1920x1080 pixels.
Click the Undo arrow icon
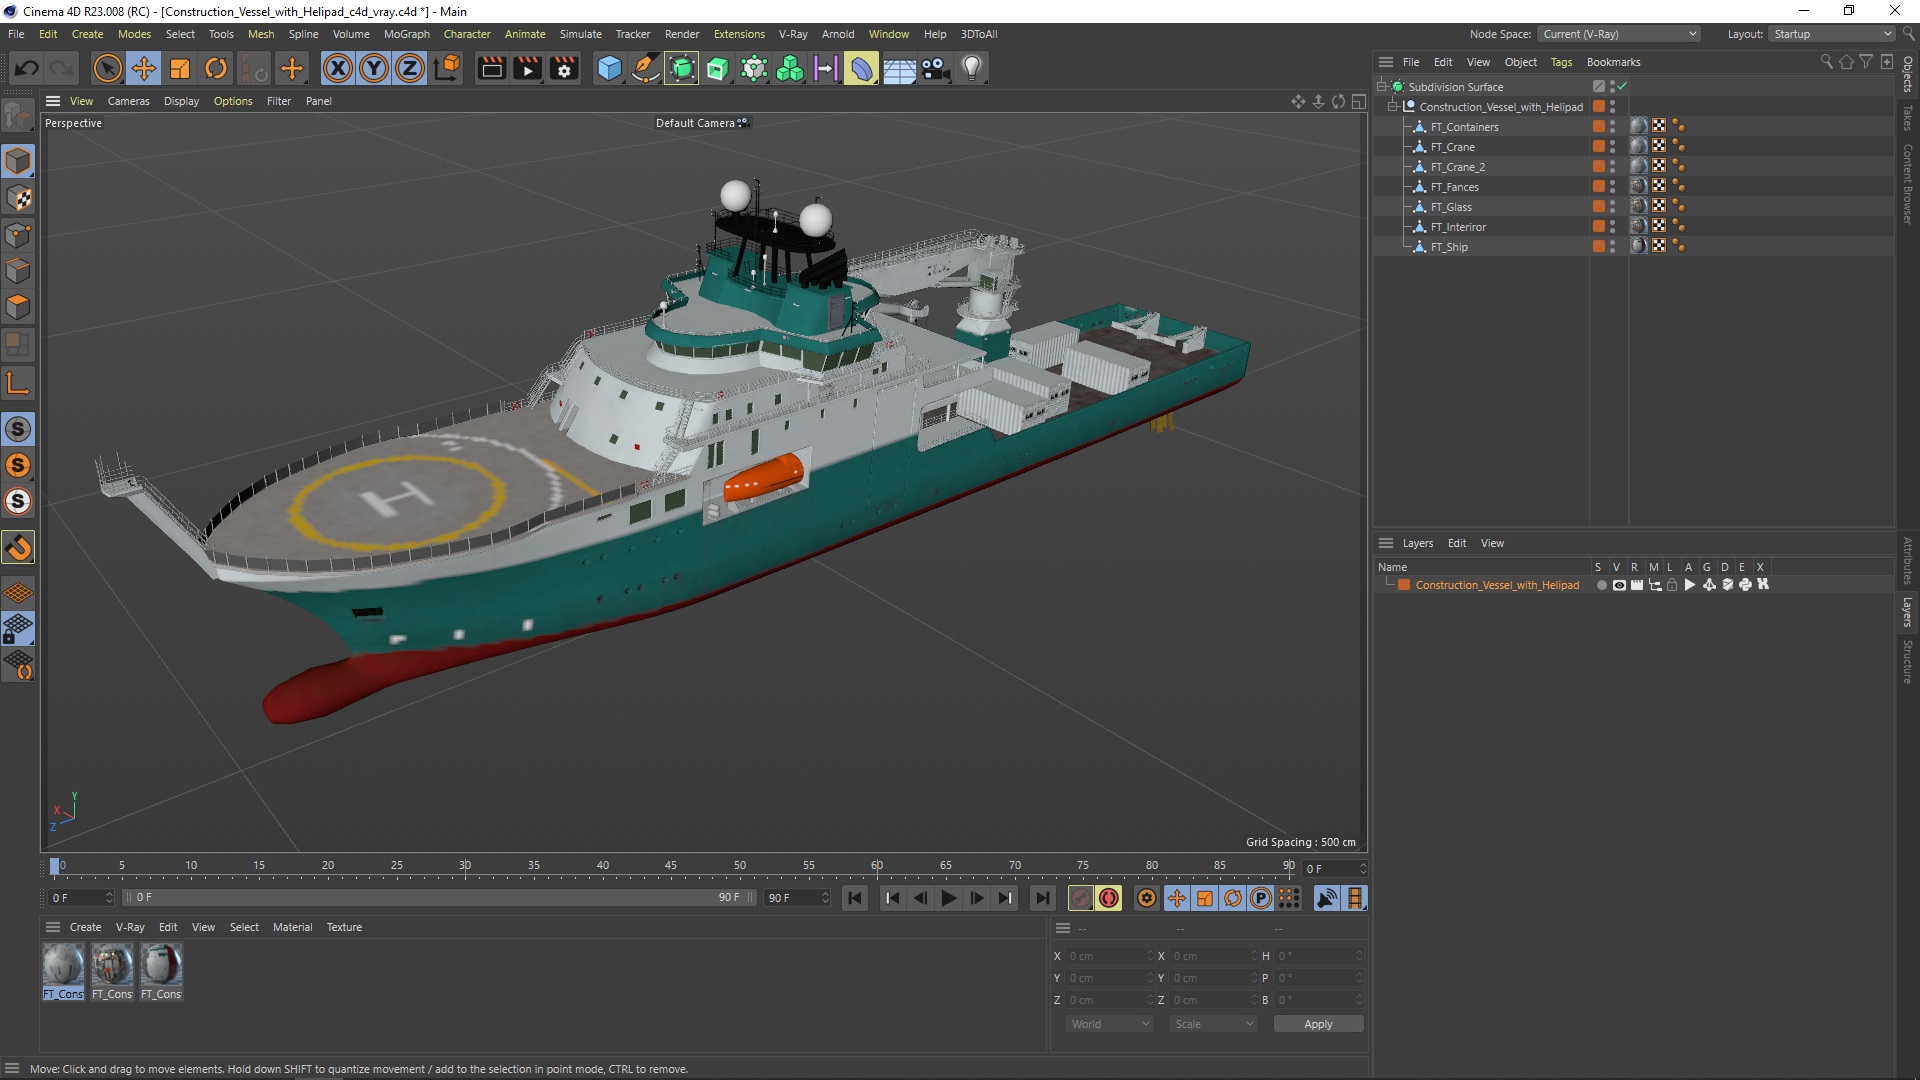[27, 68]
